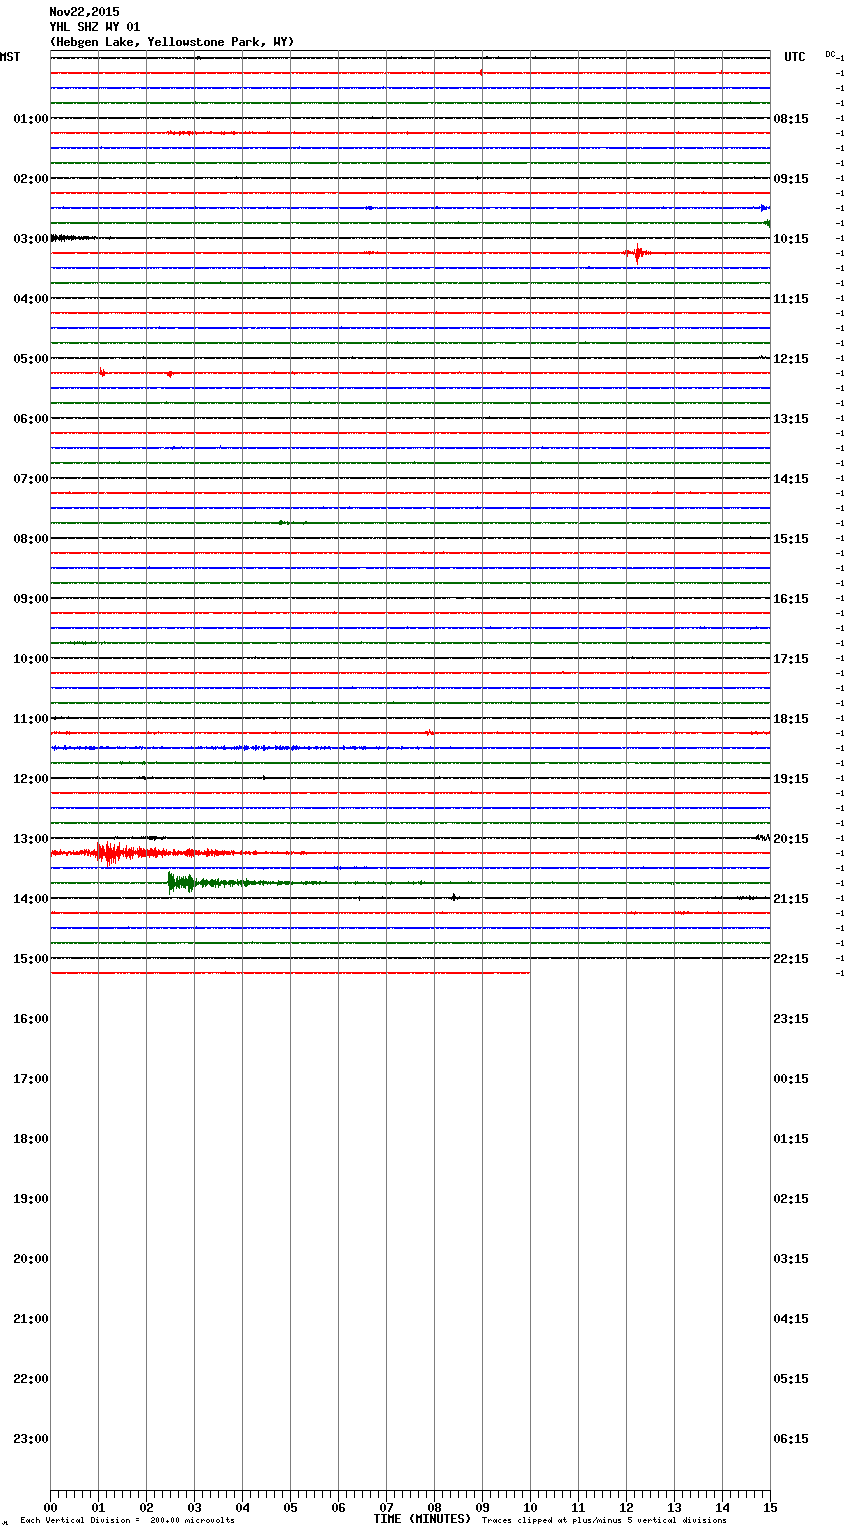Click the "00" minute axis tick label

pyautogui.click(x=50, y=1507)
